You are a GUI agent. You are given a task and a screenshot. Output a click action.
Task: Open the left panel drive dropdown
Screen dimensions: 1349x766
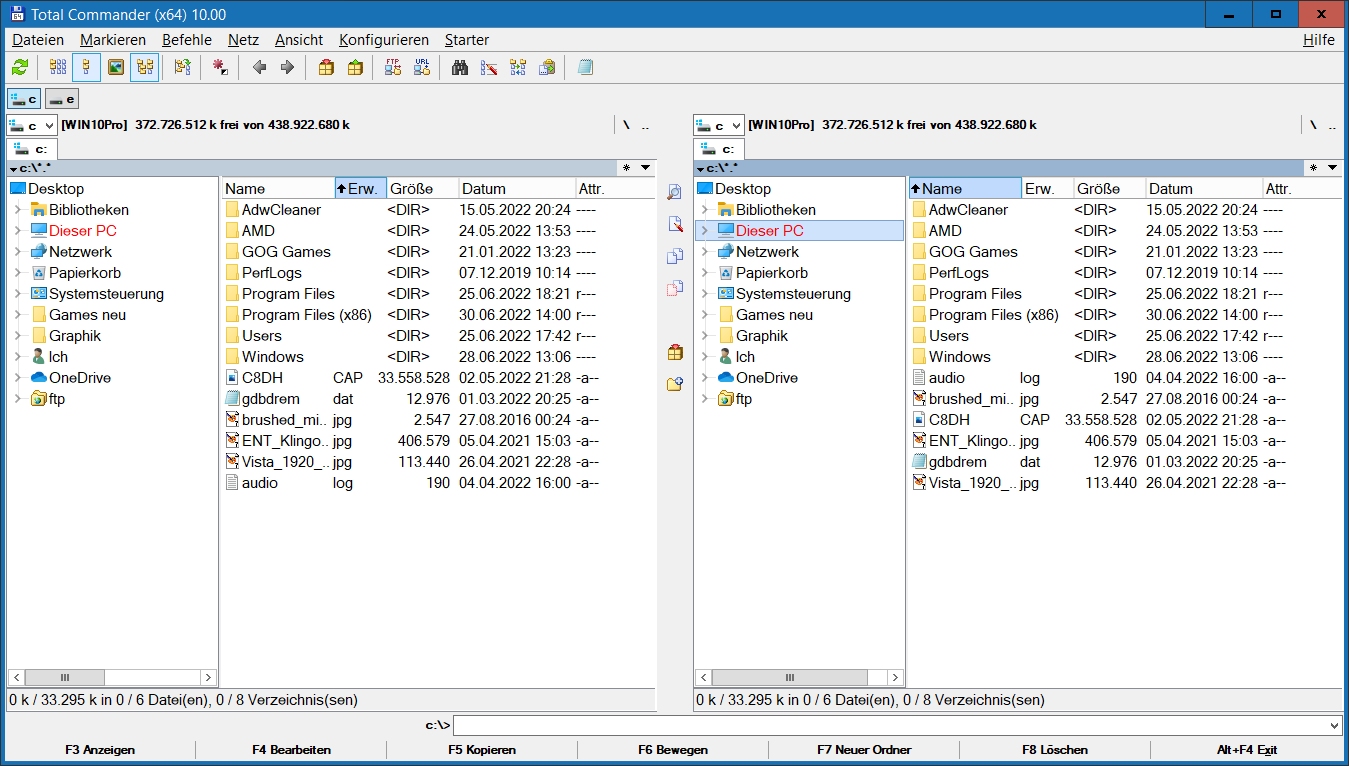(47, 126)
